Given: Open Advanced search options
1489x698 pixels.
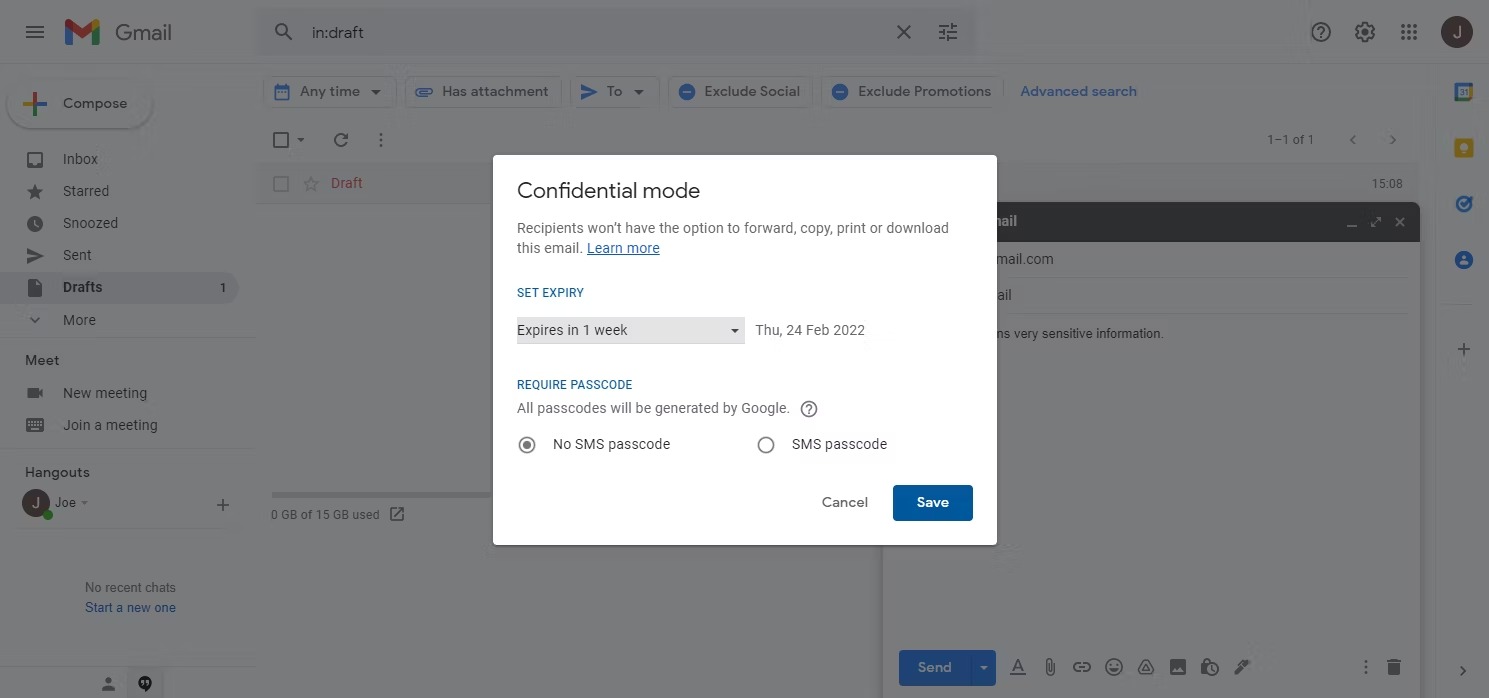Looking at the screenshot, I should (x=1078, y=91).
